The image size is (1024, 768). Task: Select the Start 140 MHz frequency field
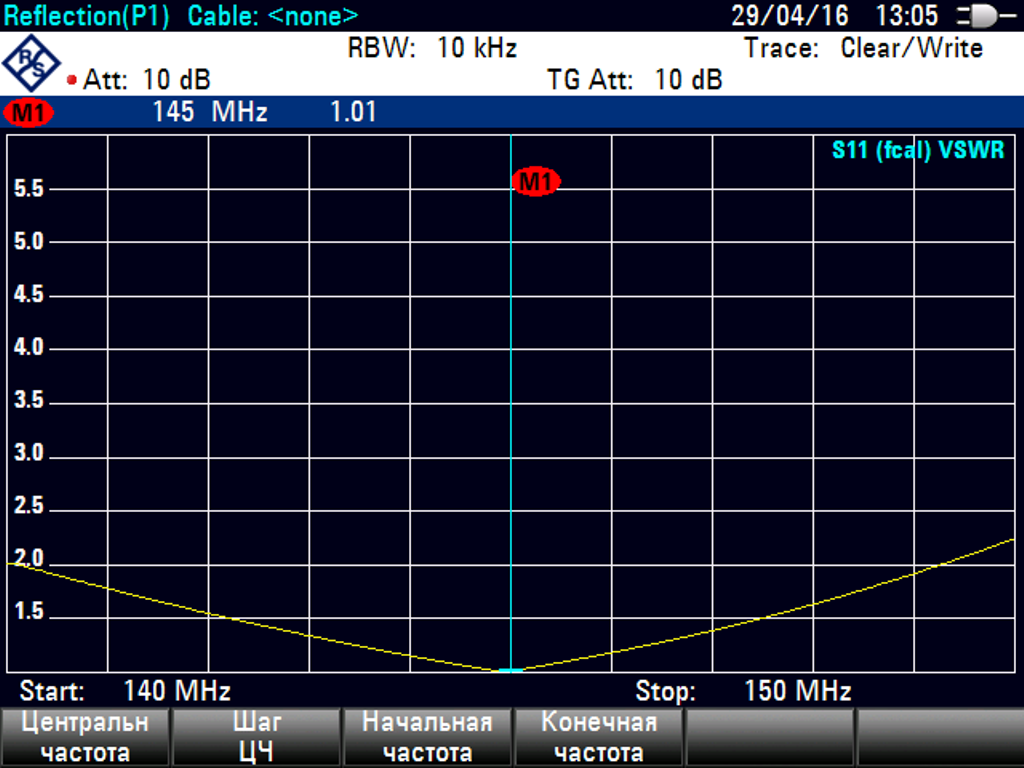point(125,691)
